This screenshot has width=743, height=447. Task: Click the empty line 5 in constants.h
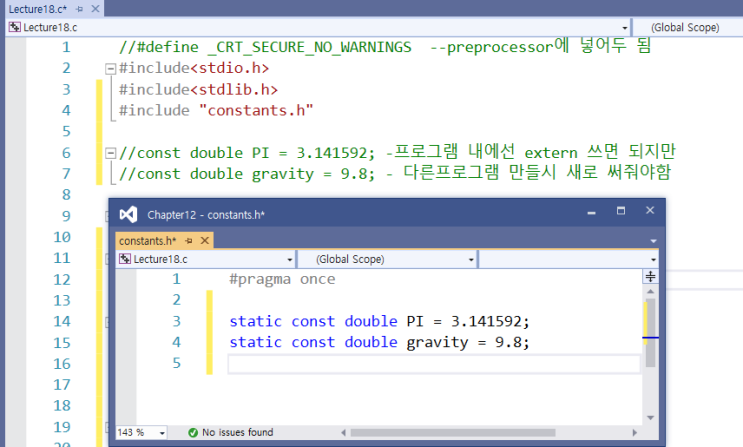(432, 364)
